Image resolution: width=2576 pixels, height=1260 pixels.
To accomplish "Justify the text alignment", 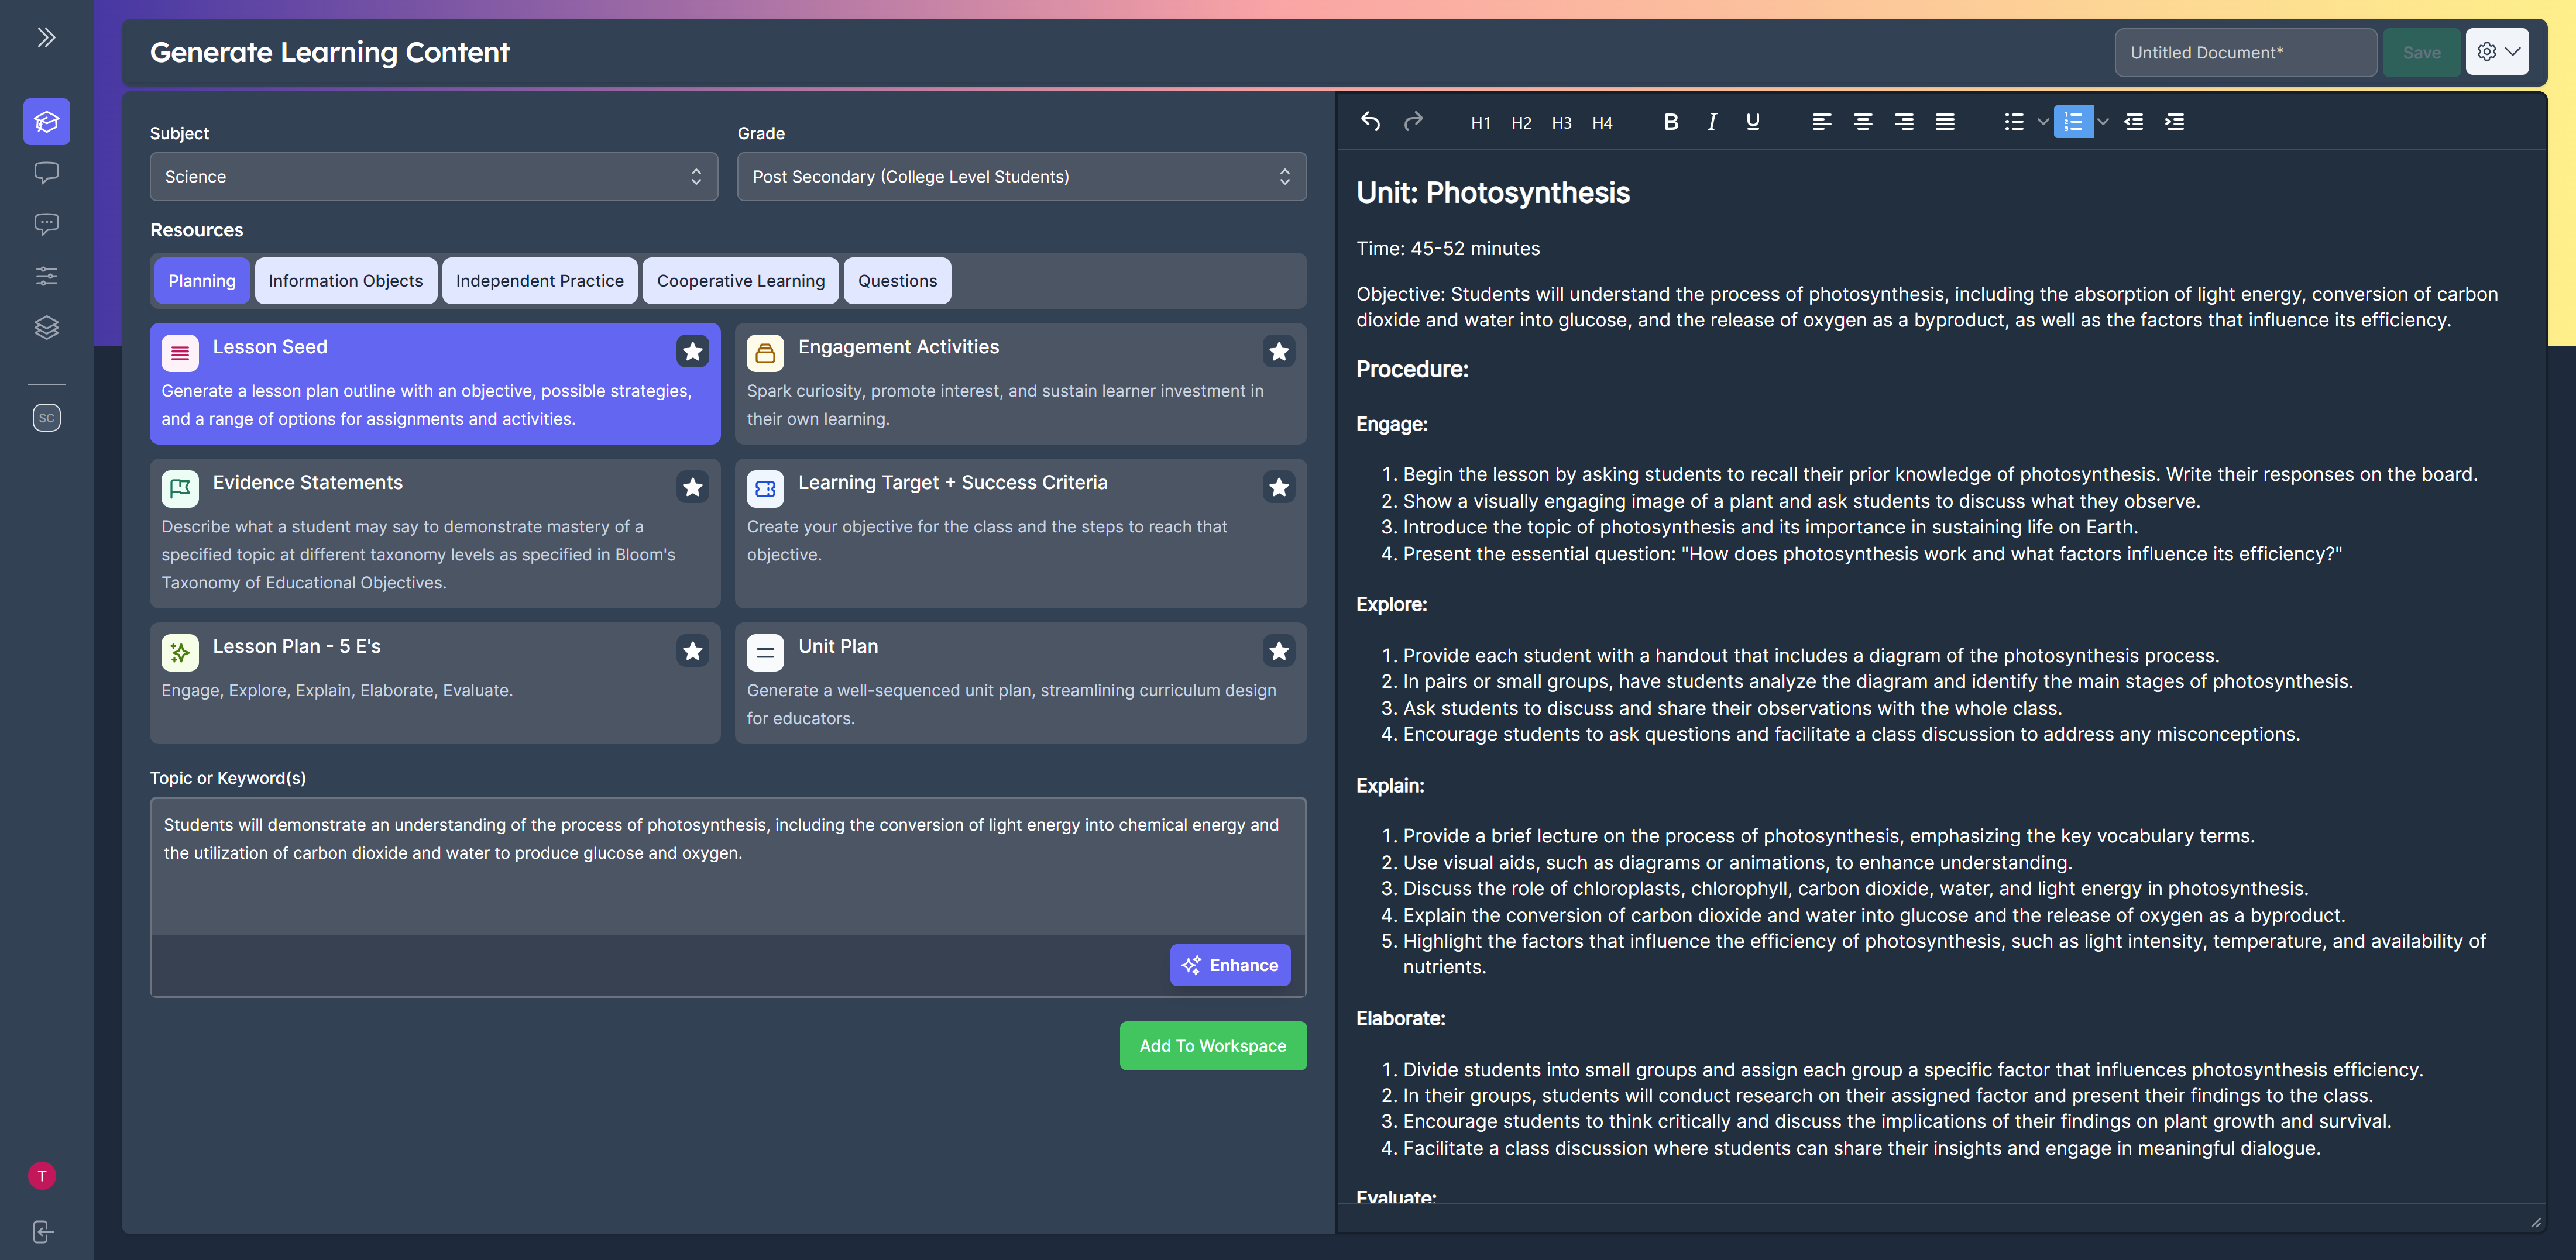I will [1944, 122].
